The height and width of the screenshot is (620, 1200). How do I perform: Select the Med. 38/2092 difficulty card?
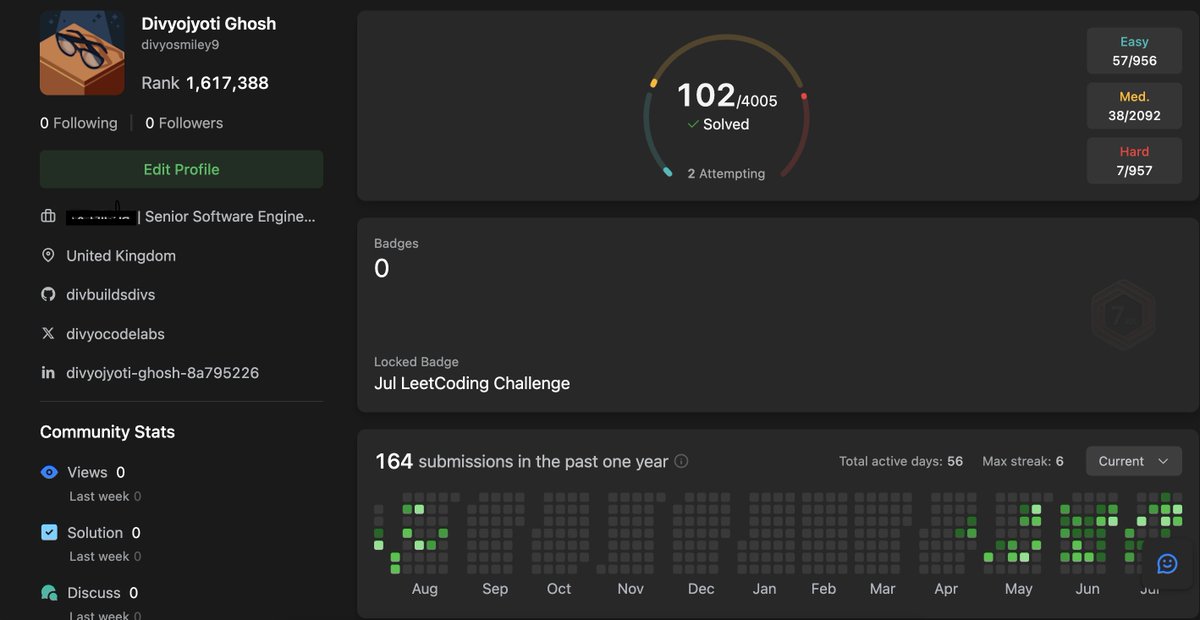(x=1134, y=106)
